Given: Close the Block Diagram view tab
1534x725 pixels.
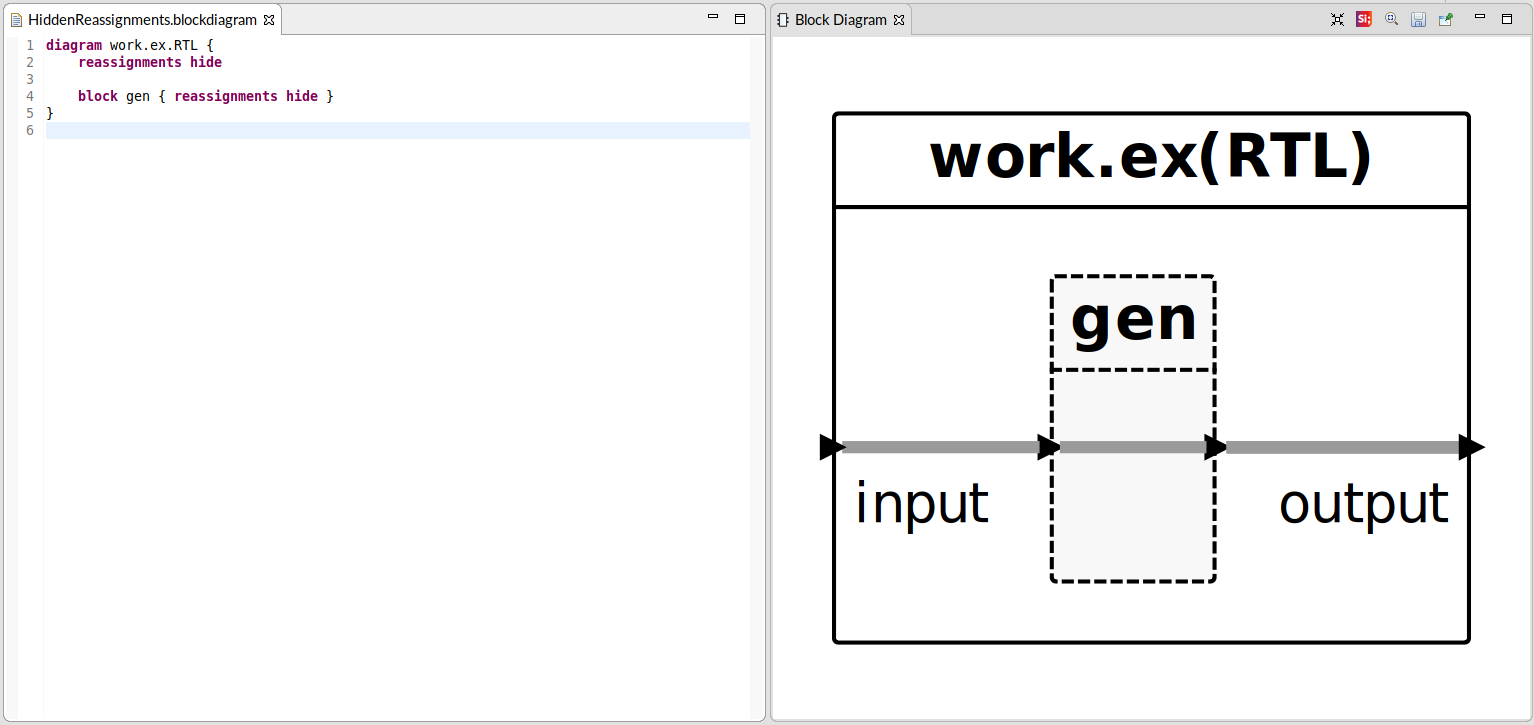Looking at the screenshot, I should coord(899,20).
